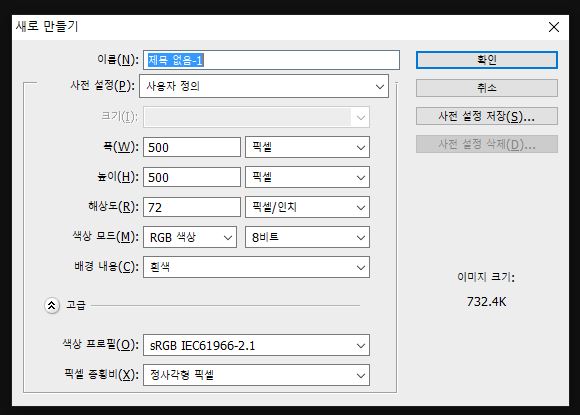Image resolution: width=580 pixels, height=415 pixels.
Task: Click the 높이(H) height input field
Action: coord(192,177)
